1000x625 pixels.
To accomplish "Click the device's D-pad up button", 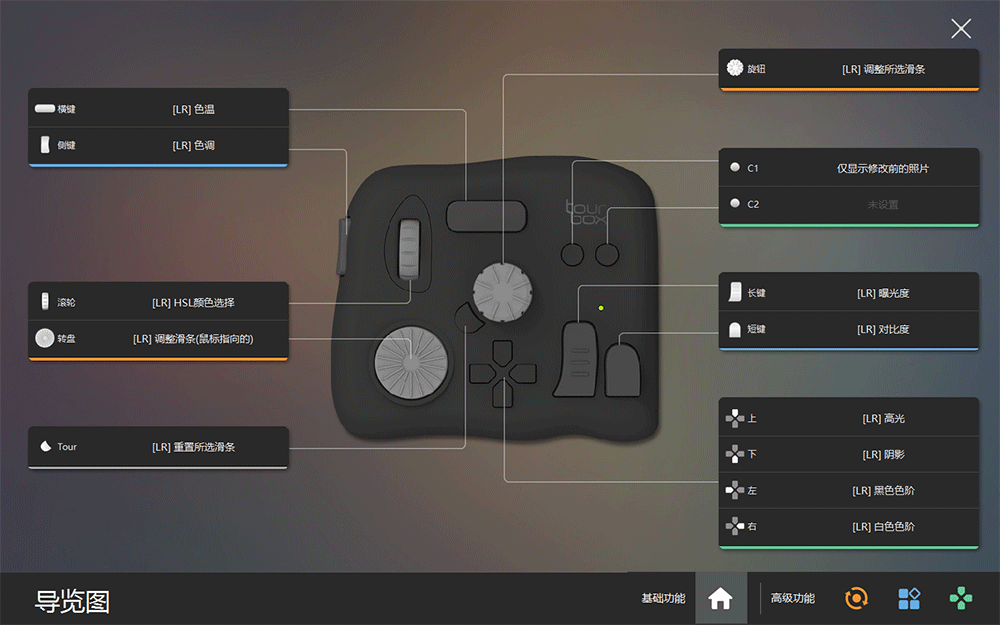I will point(503,353).
